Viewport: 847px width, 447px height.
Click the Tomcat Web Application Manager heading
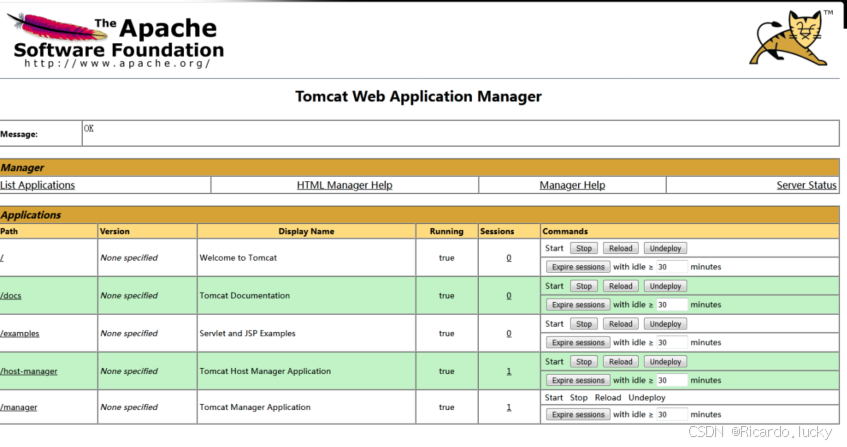pos(418,97)
